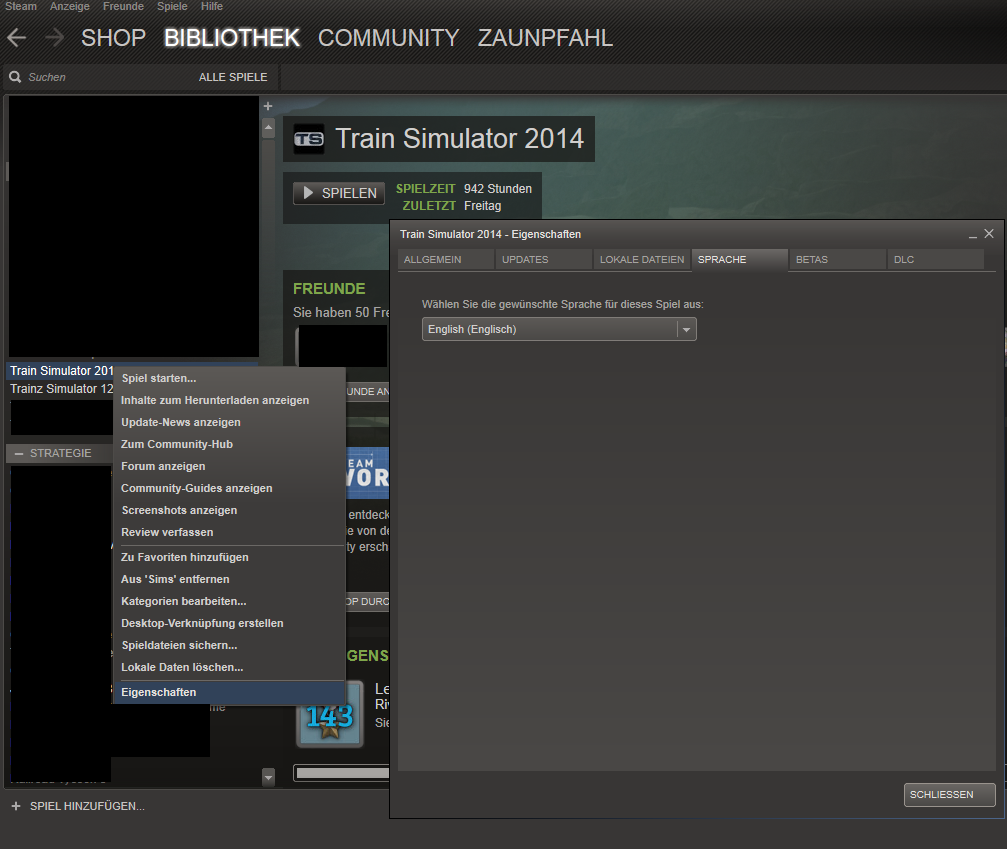
Task: Choose 'Aus 'Sims' entfernen'
Action: pyautogui.click(x=229, y=579)
